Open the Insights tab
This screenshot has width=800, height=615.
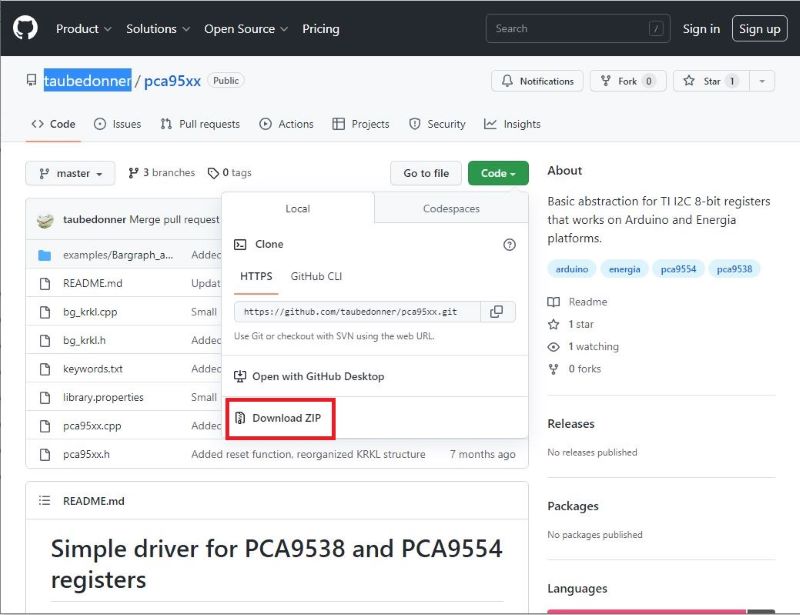[x=512, y=124]
